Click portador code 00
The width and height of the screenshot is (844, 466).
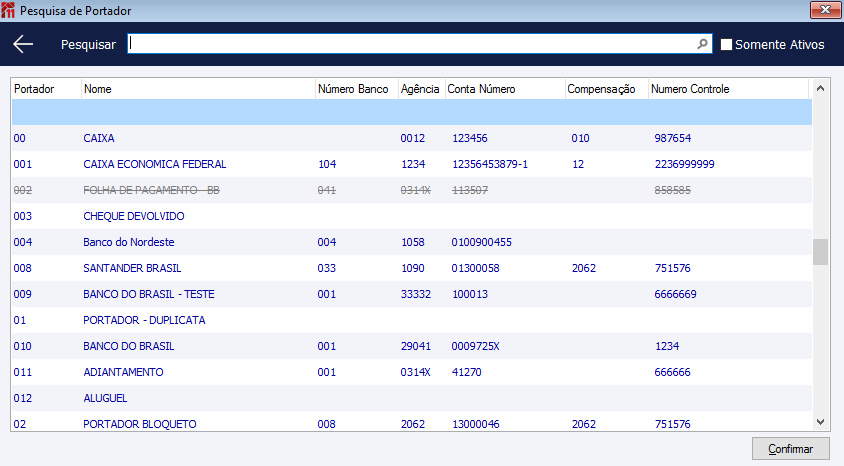(x=19, y=138)
